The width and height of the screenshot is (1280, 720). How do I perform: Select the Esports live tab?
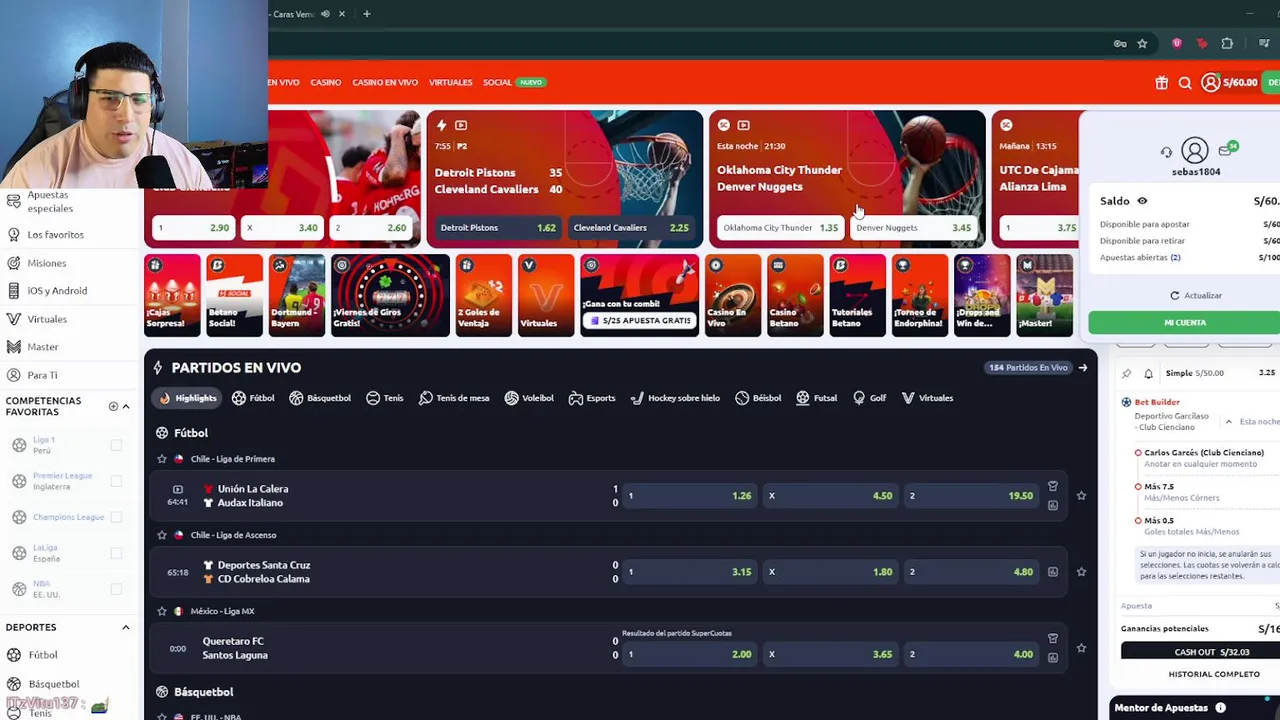592,398
